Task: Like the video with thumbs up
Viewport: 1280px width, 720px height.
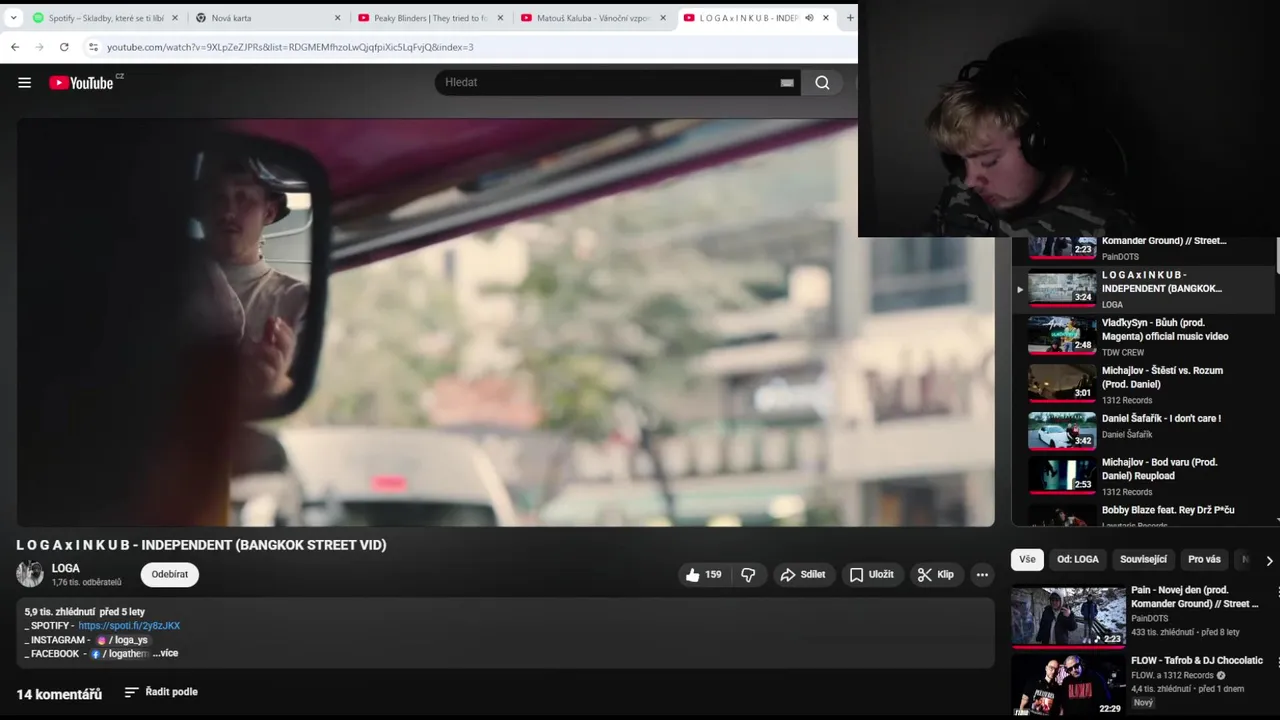Action: point(703,575)
